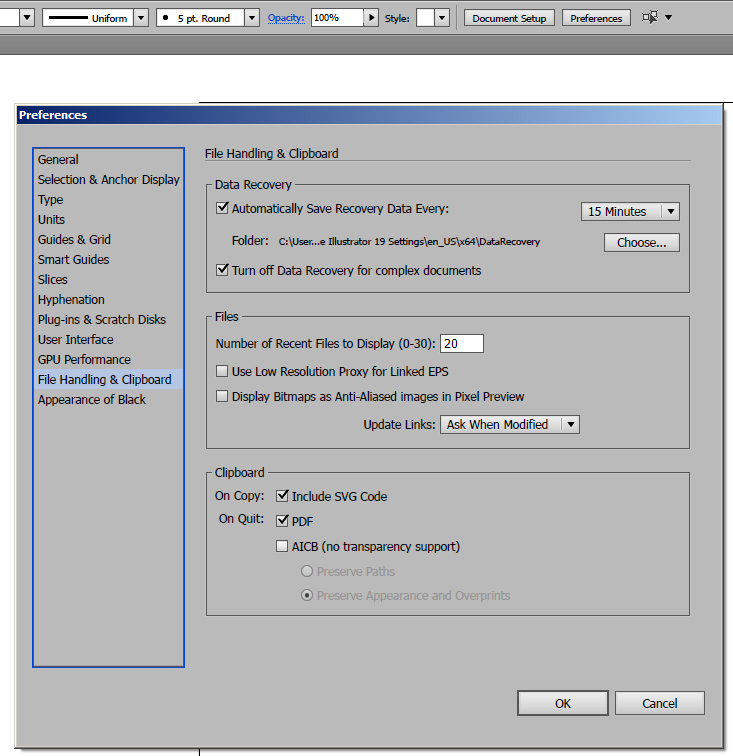Select File Handling & Clipboard category
733x756 pixels.
(x=108, y=379)
